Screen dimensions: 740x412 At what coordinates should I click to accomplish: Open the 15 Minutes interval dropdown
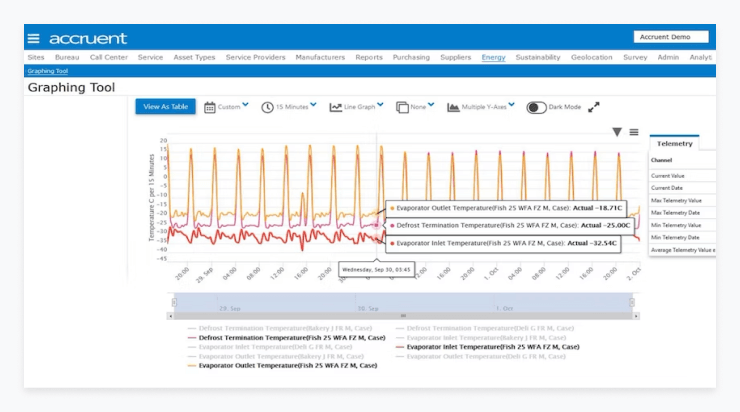coord(296,107)
